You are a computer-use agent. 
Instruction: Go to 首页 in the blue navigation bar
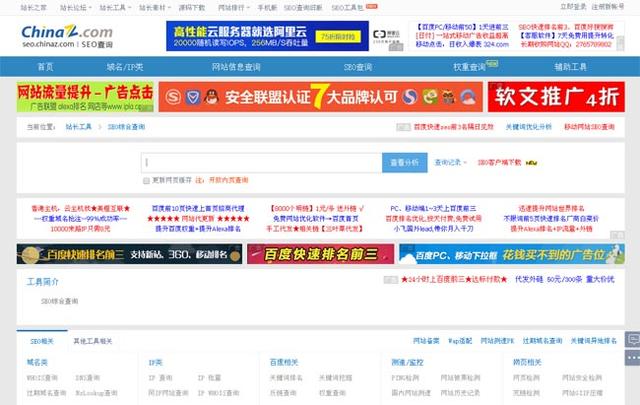click(45, 67)
